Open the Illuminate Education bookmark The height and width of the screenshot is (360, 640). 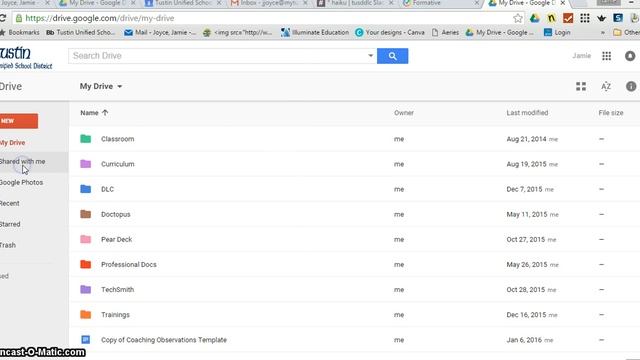(315, 32)
